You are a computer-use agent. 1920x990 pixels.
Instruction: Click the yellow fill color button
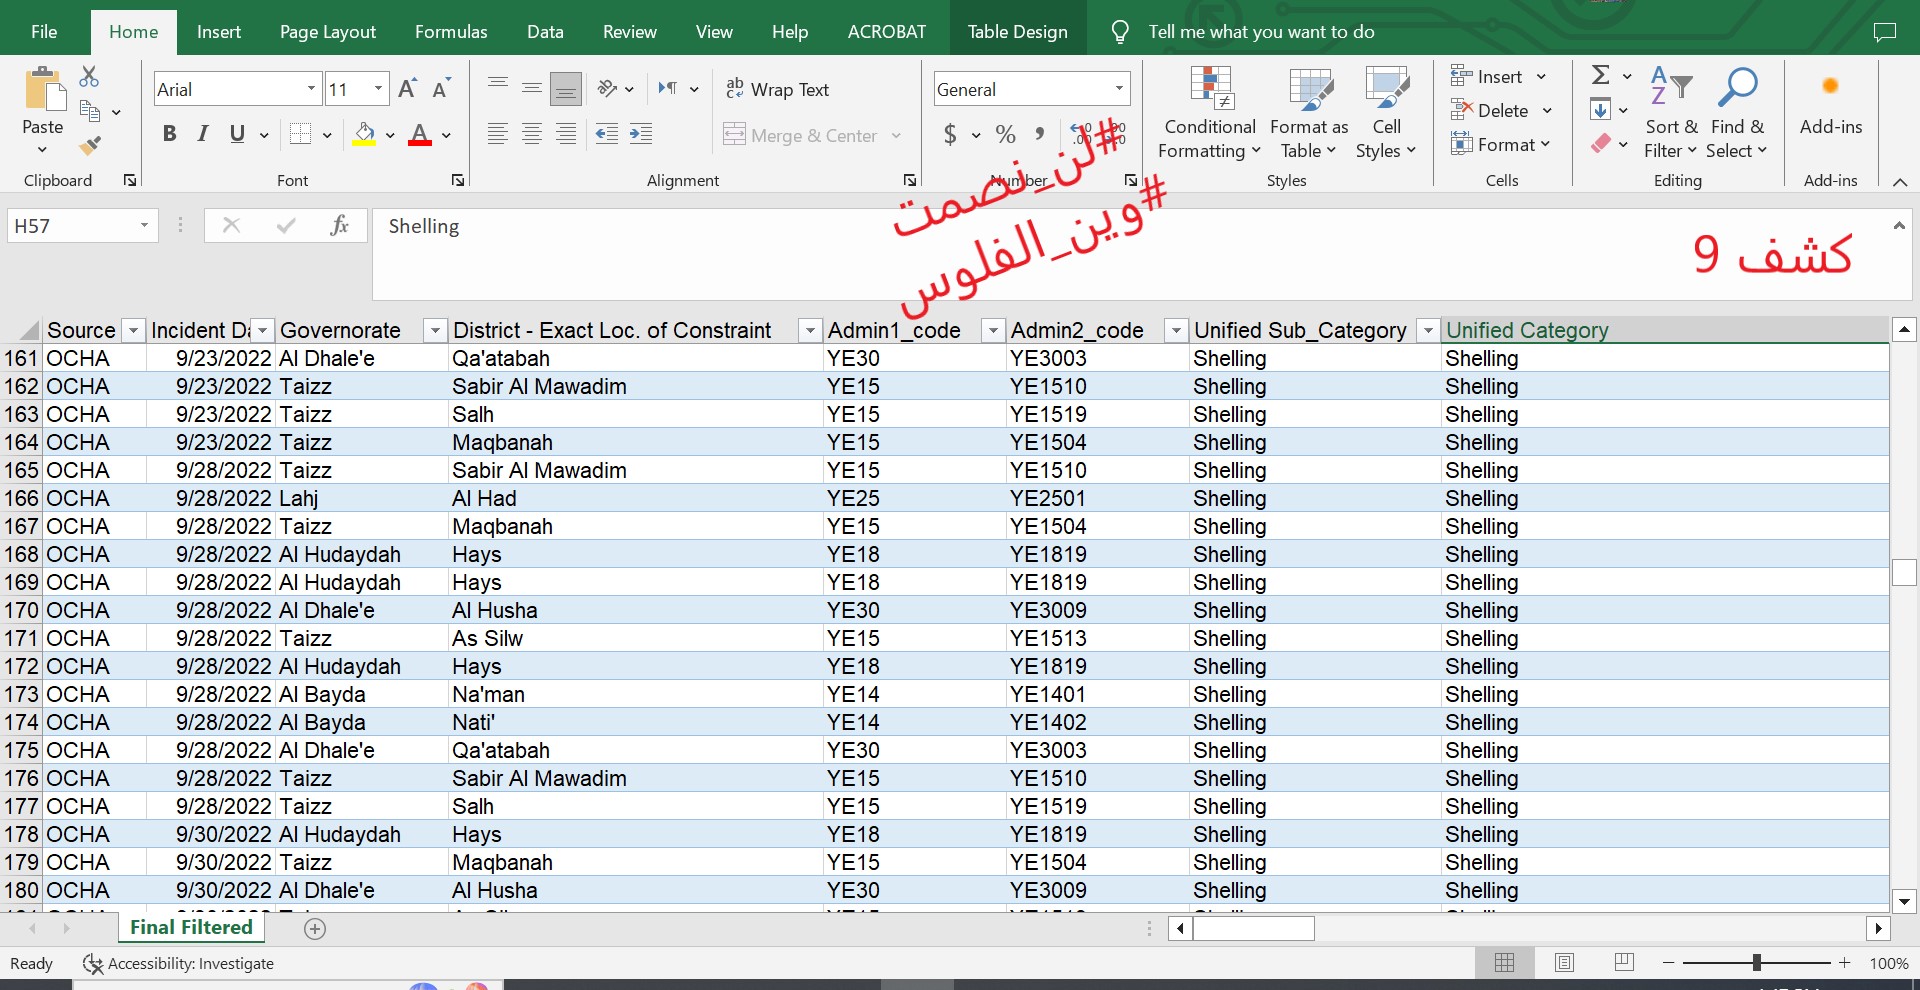(x=364, y=134)
